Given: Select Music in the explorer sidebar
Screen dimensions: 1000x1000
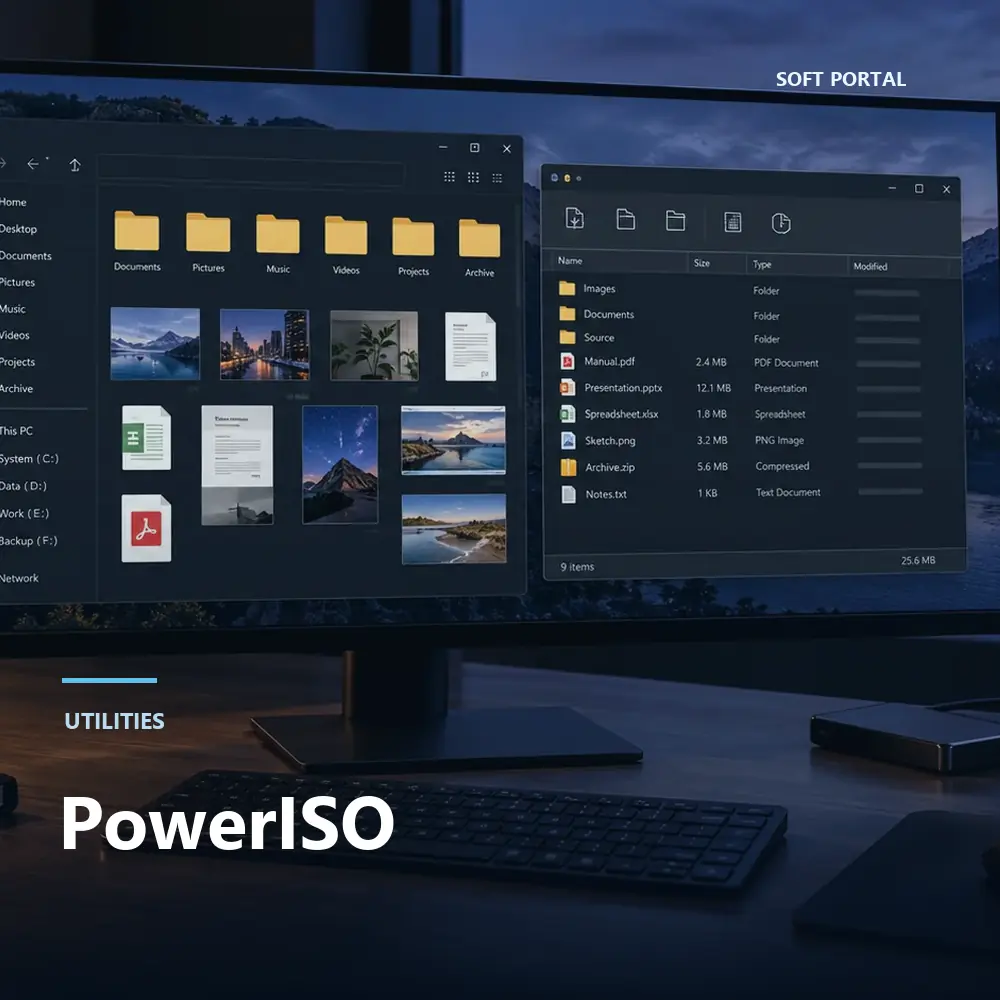Looking at the screenshot, I should [x=13, y=309].
